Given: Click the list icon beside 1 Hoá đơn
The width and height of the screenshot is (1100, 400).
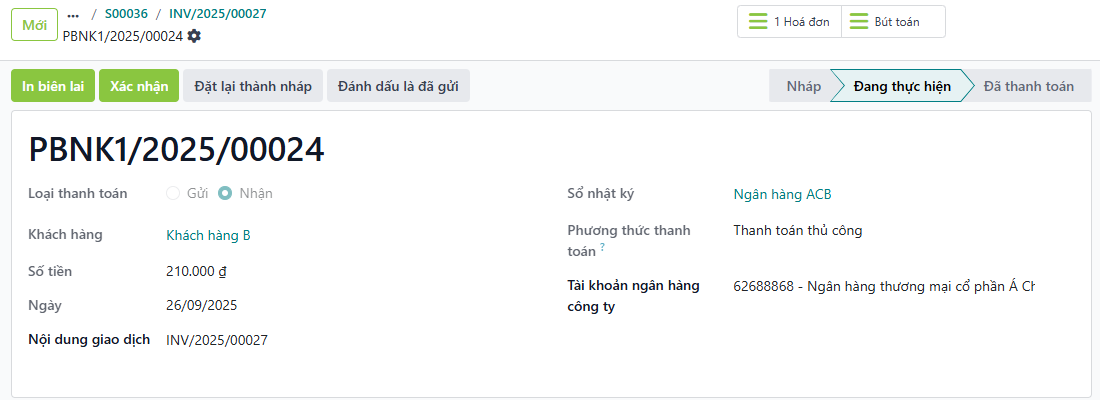Looking at the screenshot, I should (x=758, y=21).
